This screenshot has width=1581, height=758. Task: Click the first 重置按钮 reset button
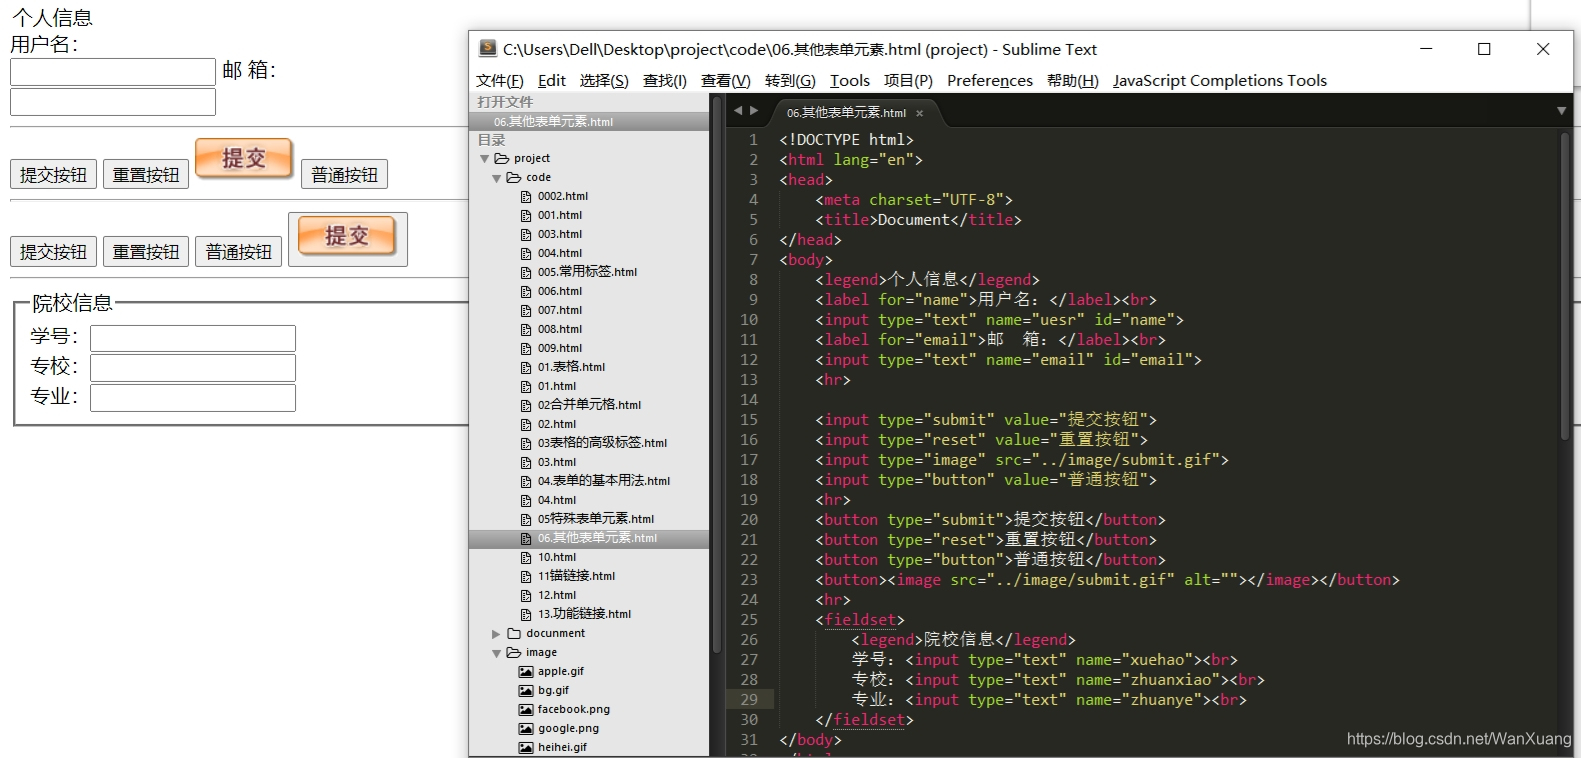(146, 174)
